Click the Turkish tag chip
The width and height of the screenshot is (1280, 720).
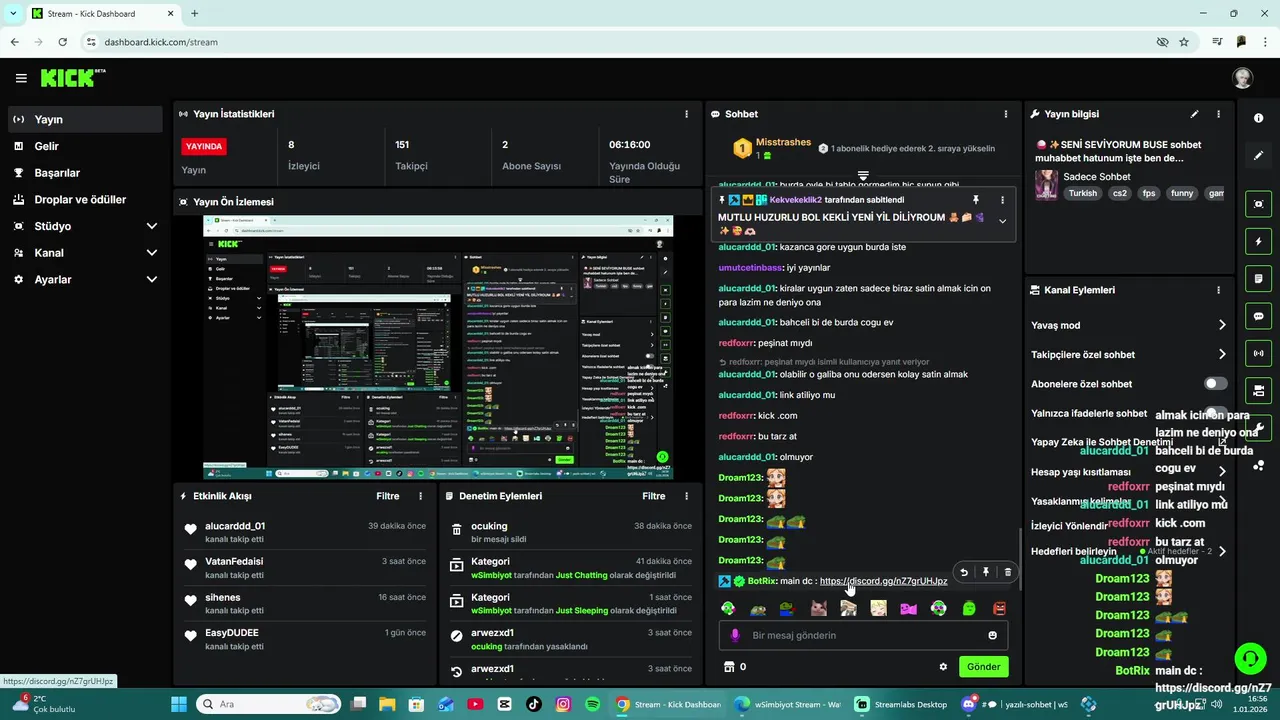[1082, 193]
